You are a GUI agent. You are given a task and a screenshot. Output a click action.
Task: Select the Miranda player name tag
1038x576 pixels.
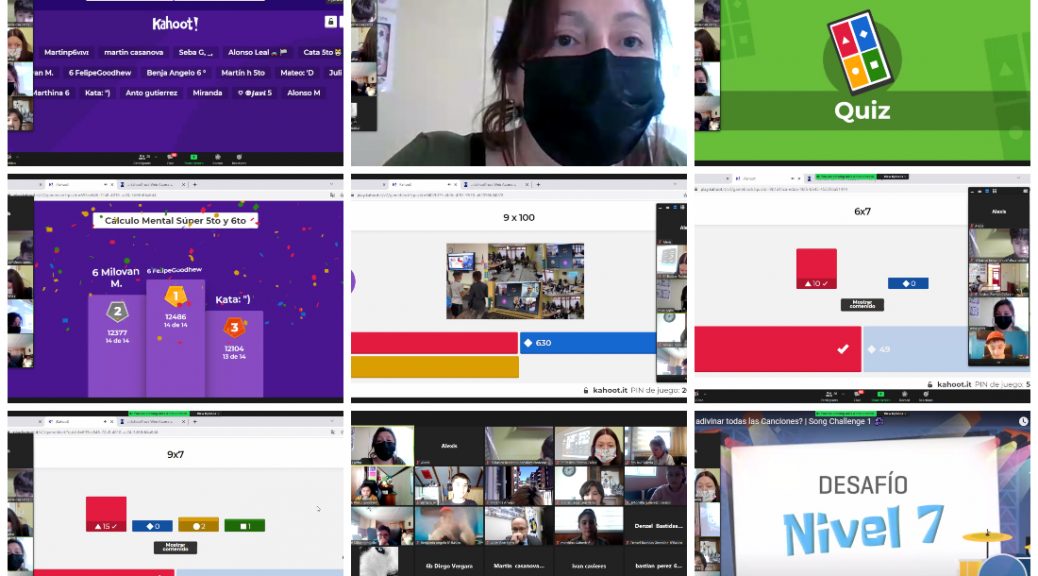pos(207,93)
